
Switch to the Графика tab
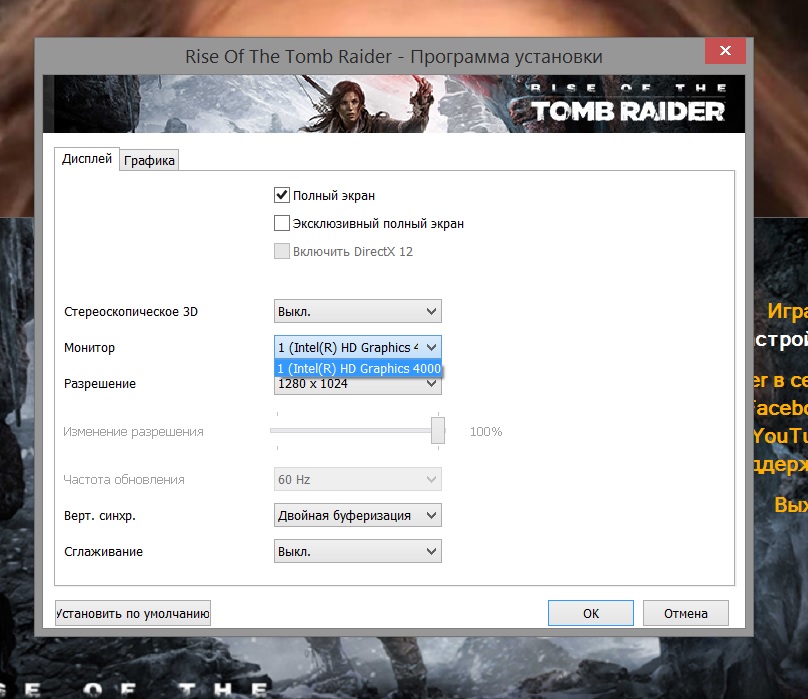click(x=149, y=160)
